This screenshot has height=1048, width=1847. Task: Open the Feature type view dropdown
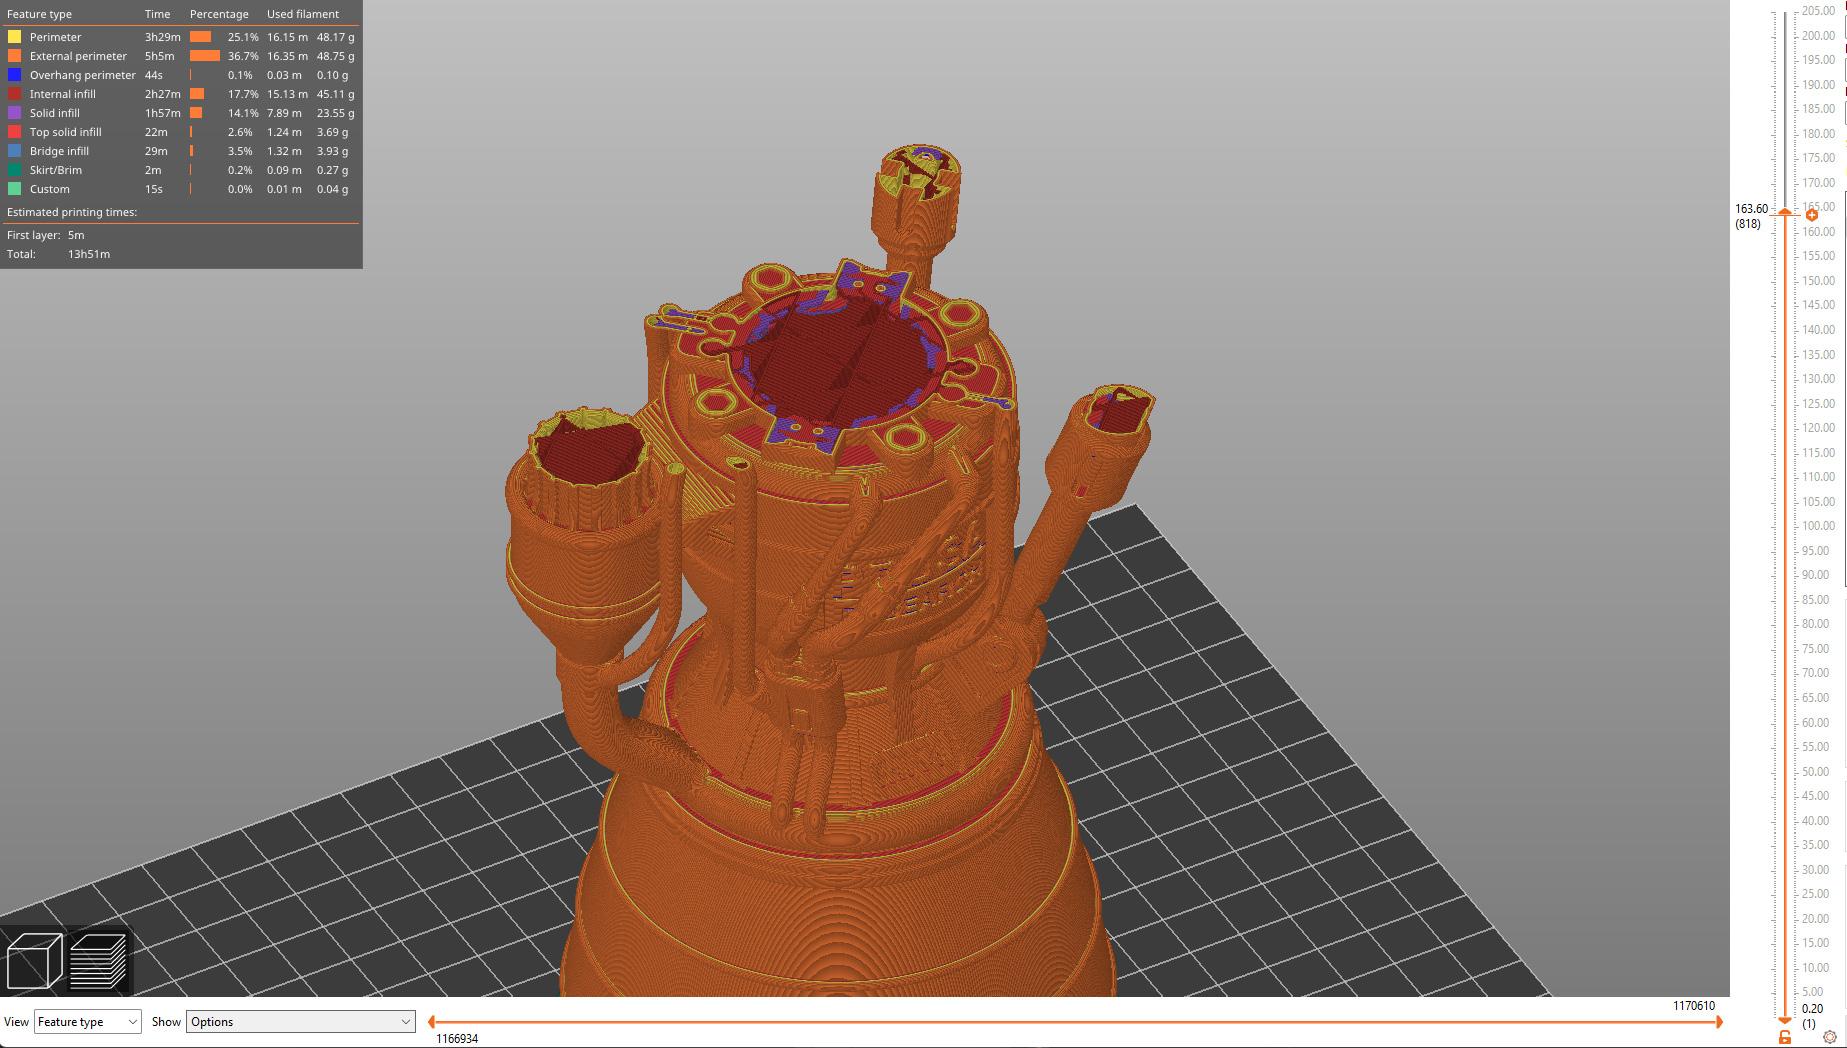[87, 1021]
